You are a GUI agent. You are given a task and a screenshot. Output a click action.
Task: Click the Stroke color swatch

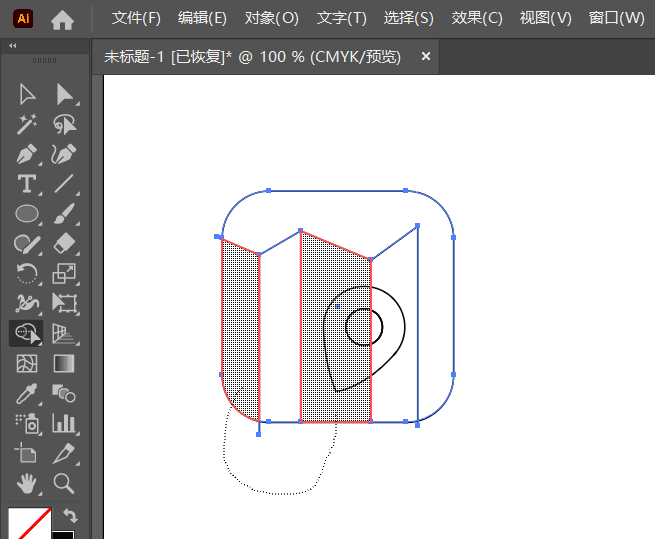[x=63, y=534]
